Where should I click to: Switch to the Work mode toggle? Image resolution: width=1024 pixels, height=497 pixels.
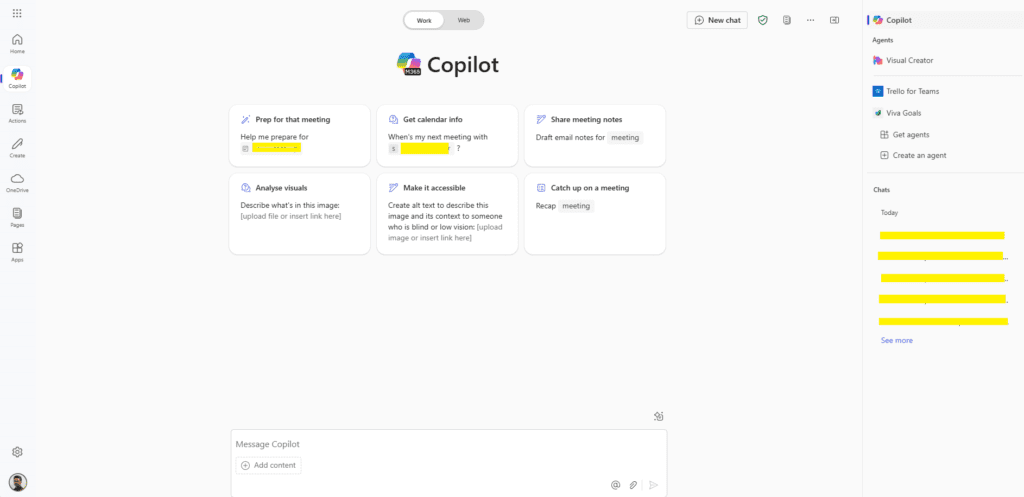tap(424, 20)
